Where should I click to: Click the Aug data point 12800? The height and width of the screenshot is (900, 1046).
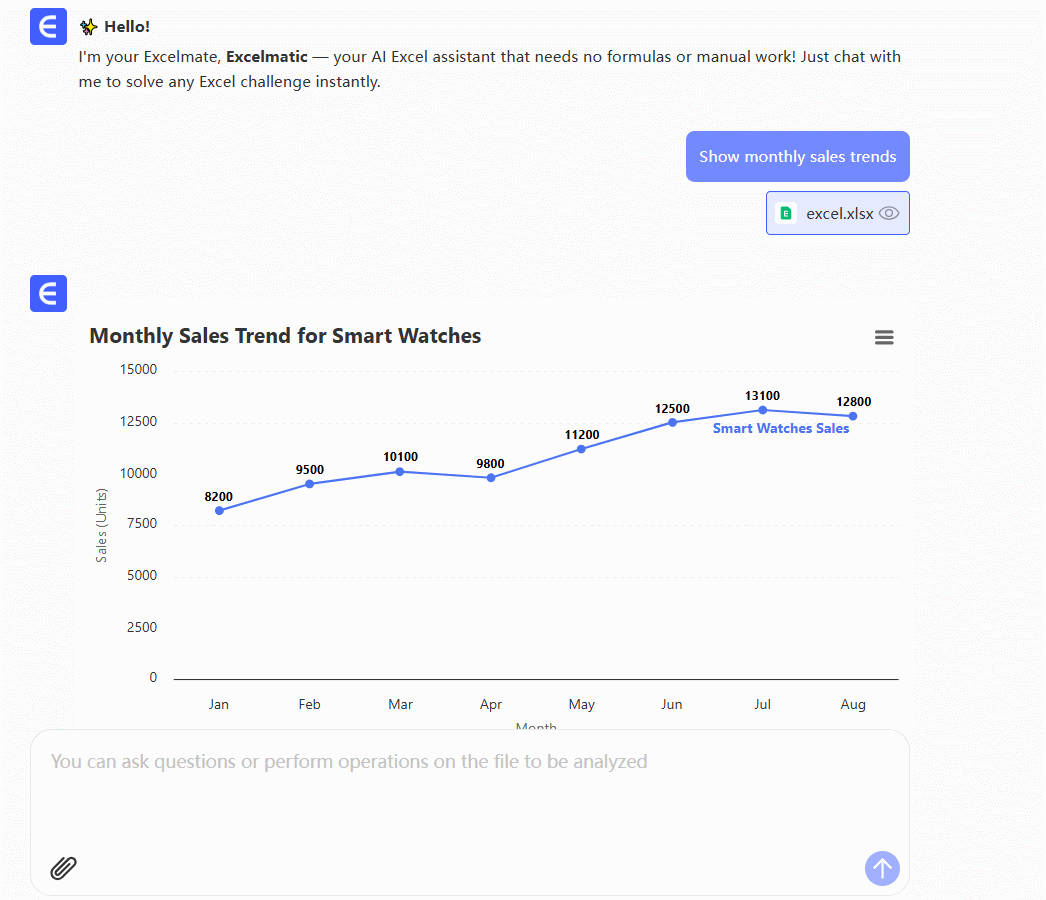[853, 416]
